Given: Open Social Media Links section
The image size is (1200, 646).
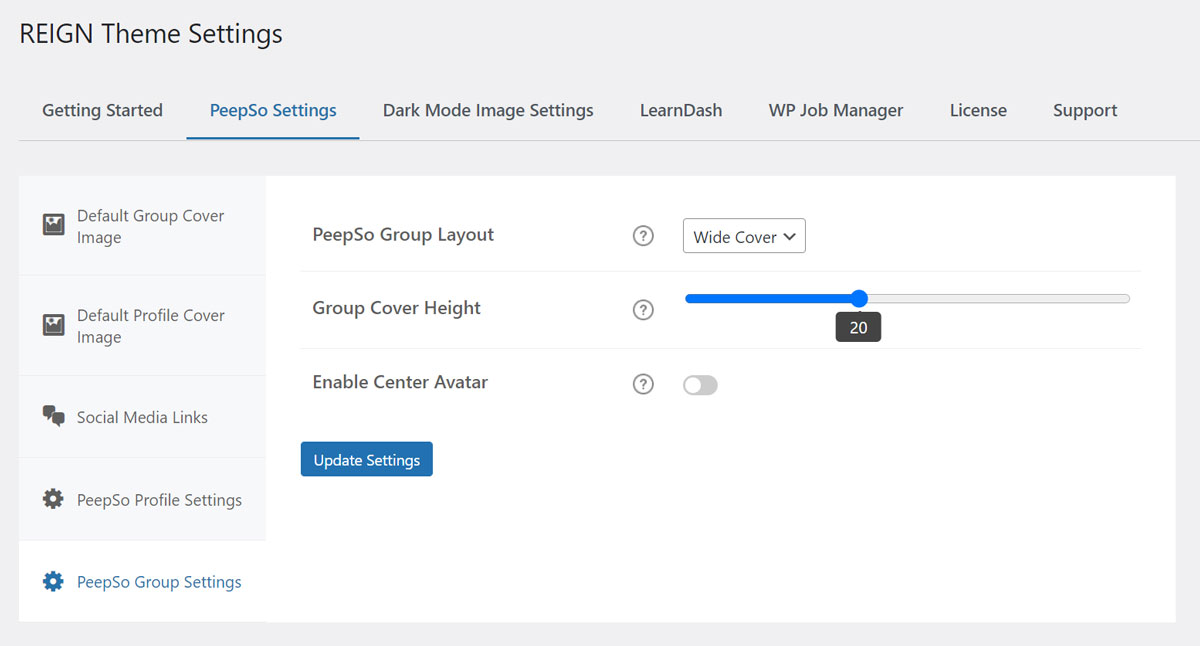Looking at the screenshot, I should coord(142,417).
